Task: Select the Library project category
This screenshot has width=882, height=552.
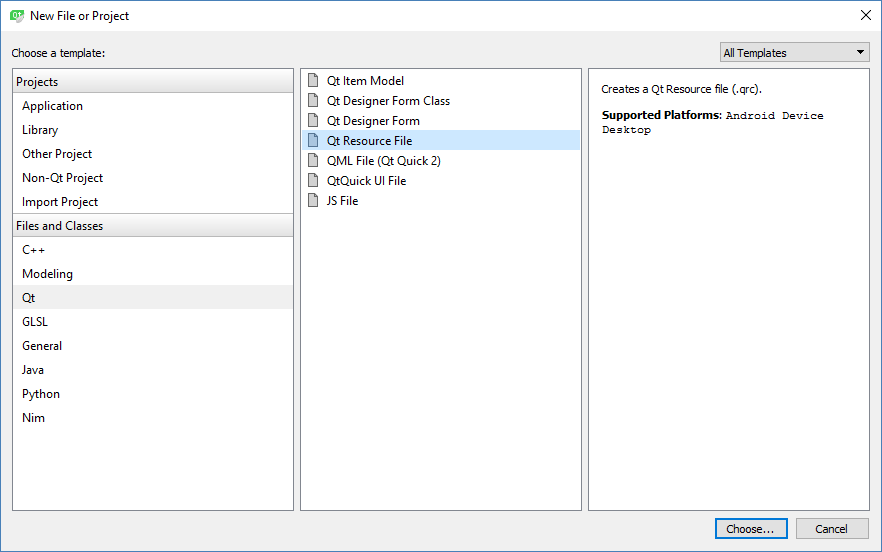Action: click(40, 130)
